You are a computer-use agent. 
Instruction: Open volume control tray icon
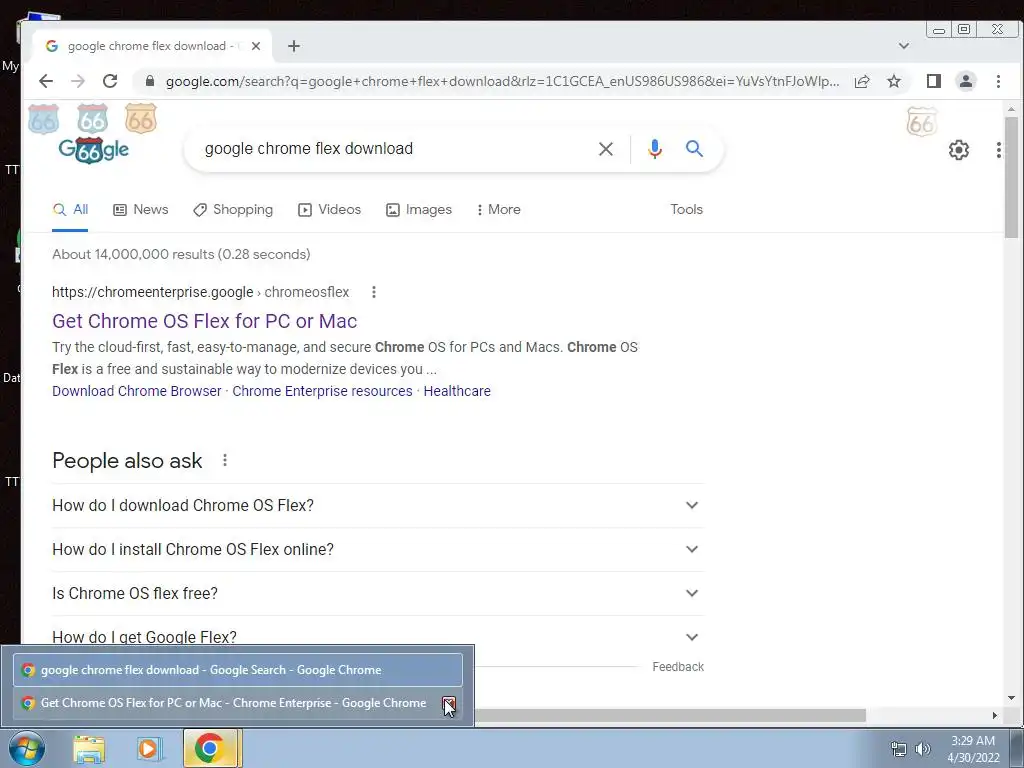pos(923,749)
